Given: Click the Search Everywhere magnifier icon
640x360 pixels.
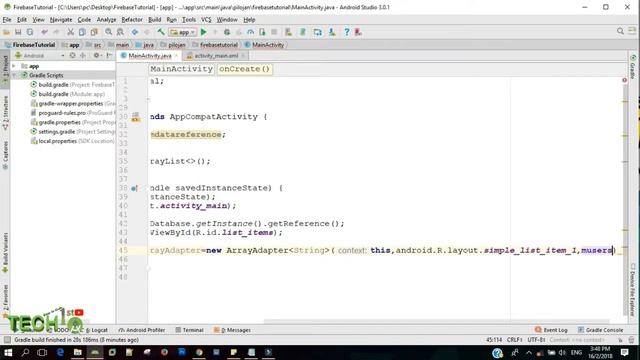Looking at the screenshot, I should 620,31.
